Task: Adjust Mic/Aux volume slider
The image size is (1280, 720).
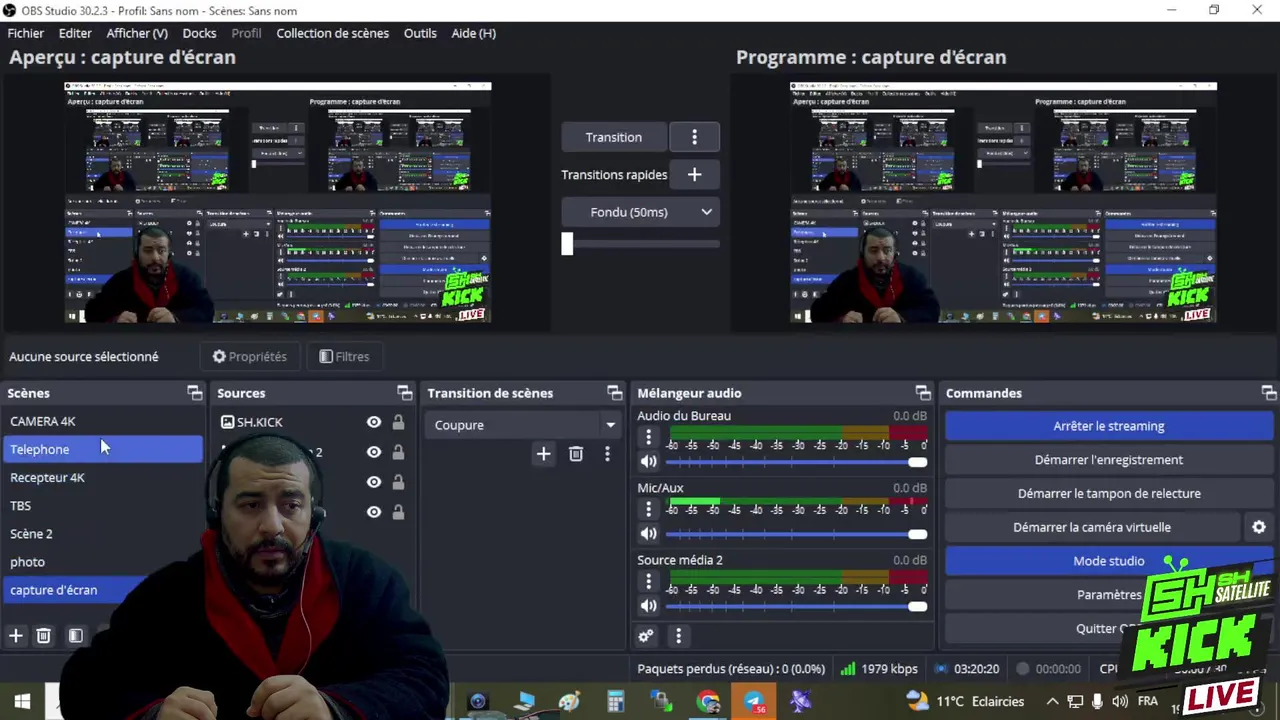Action: (x=796, y=534)
